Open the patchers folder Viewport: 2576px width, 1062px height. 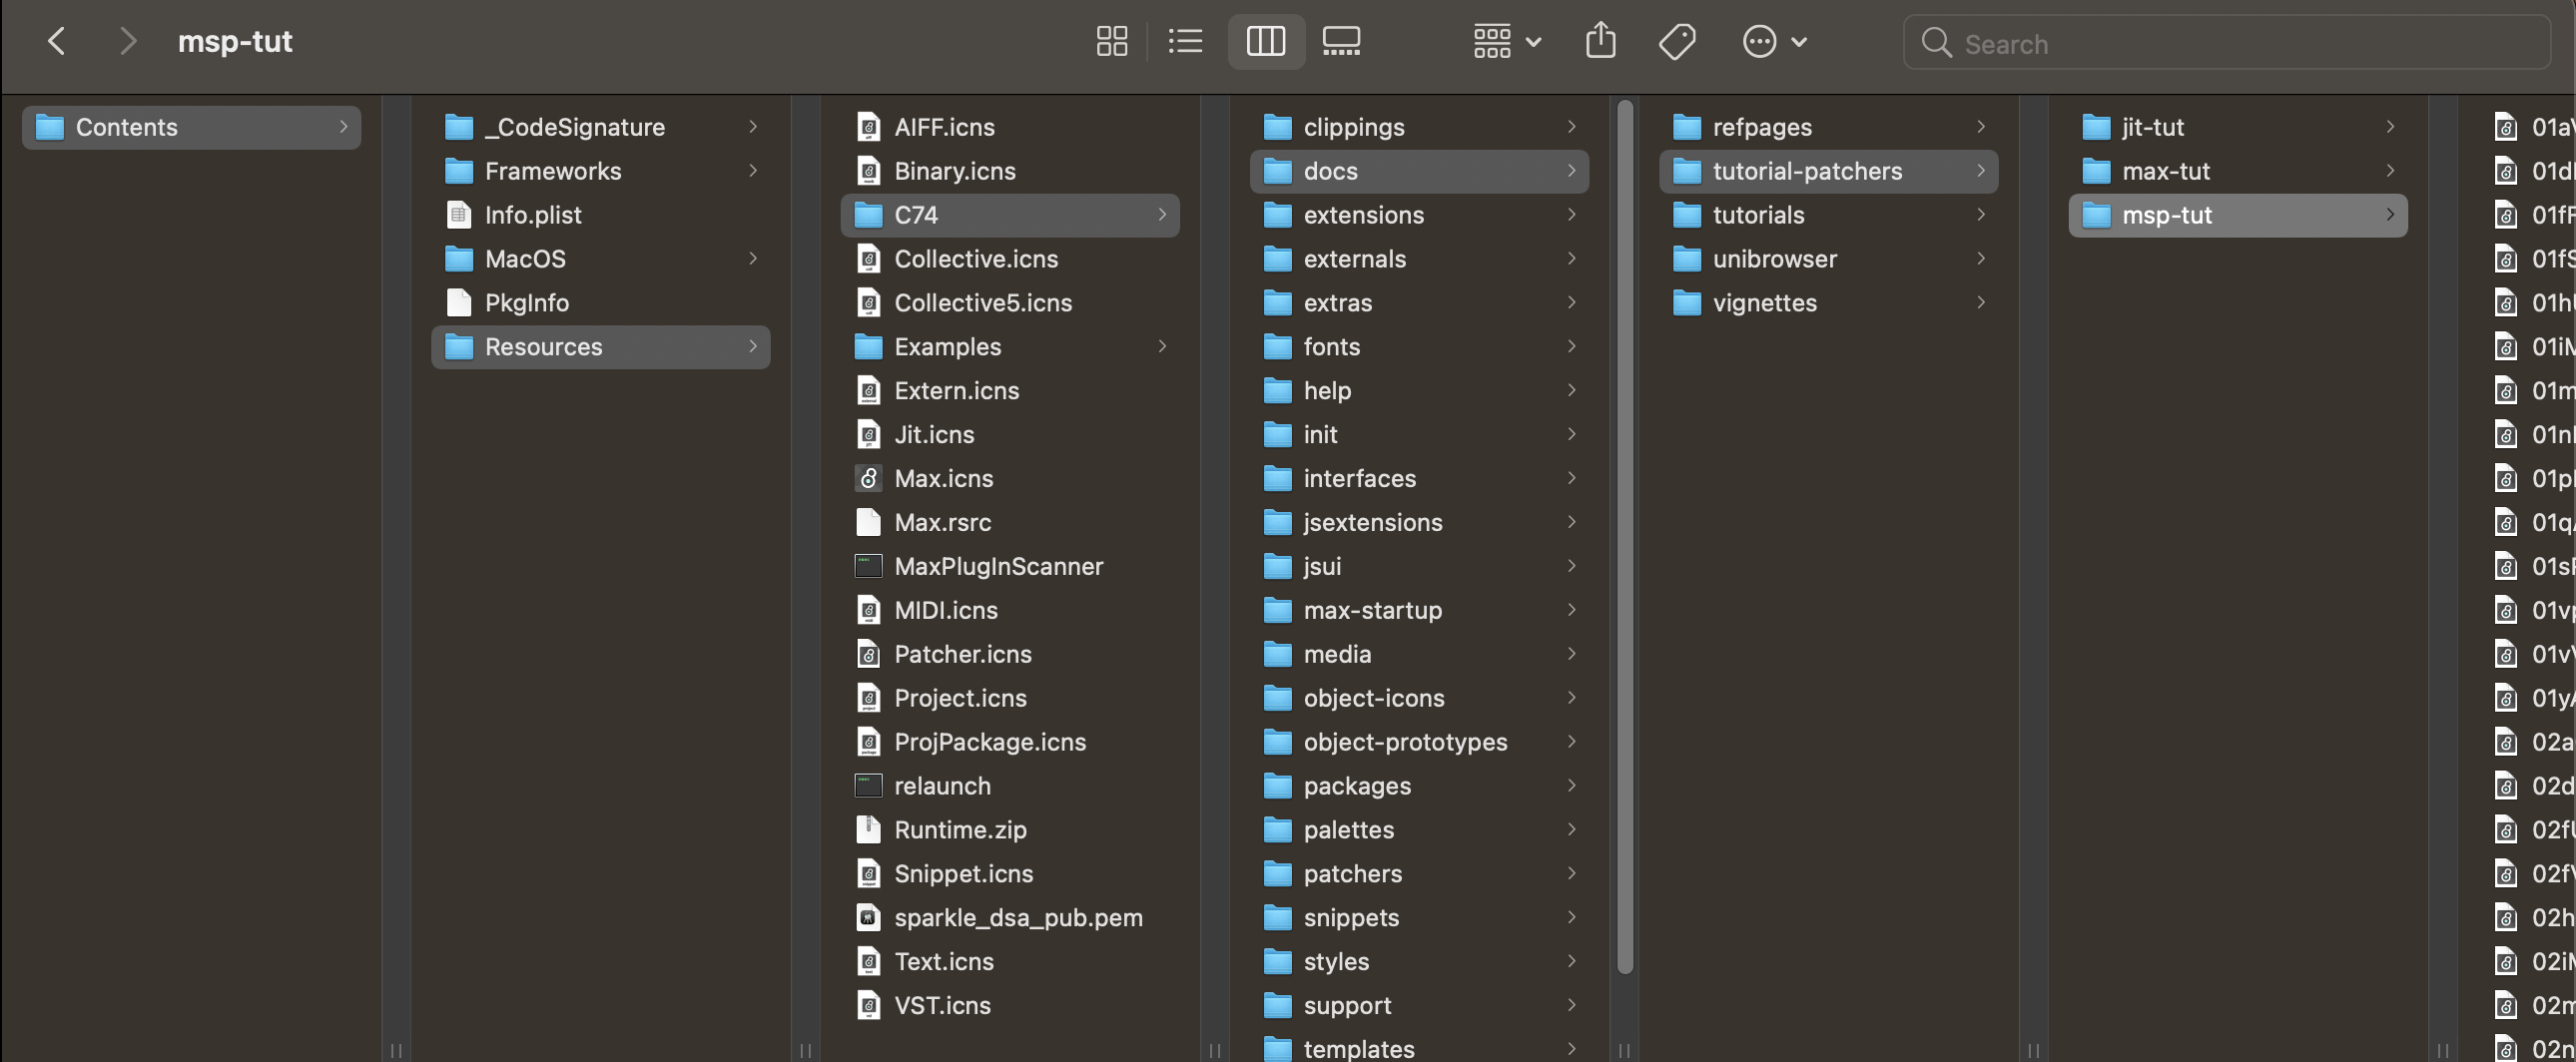tap(1419, 874)
